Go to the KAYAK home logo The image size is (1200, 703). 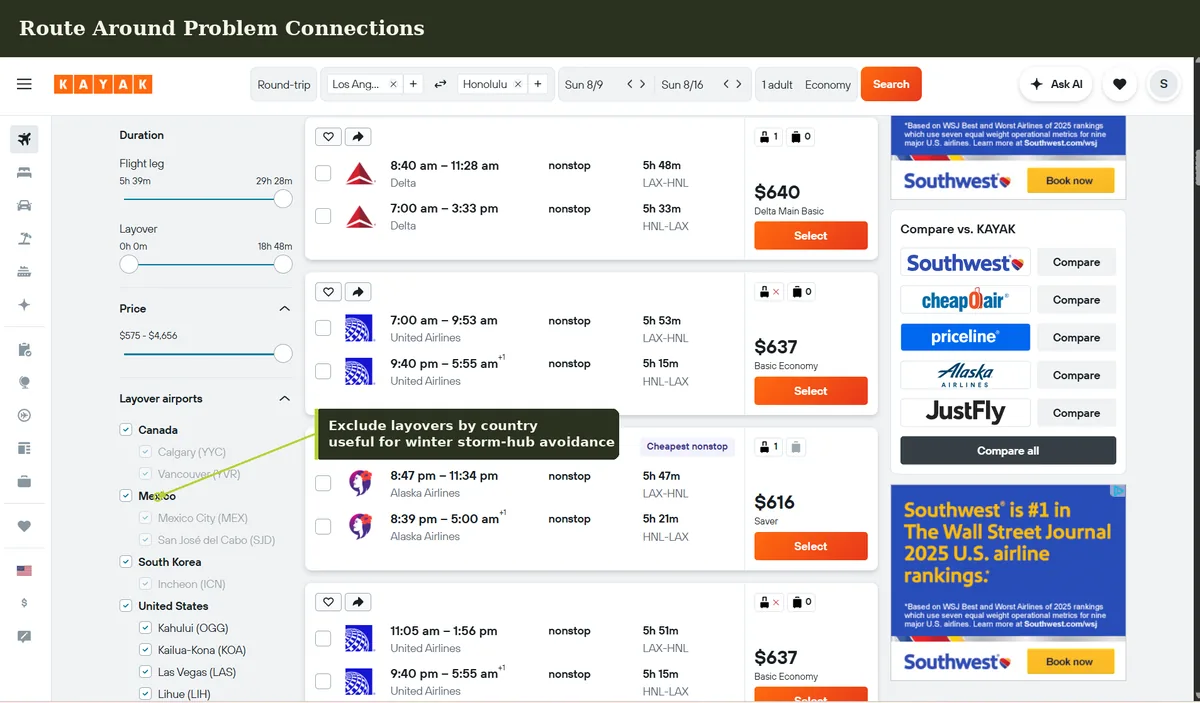tap(103, 84)
